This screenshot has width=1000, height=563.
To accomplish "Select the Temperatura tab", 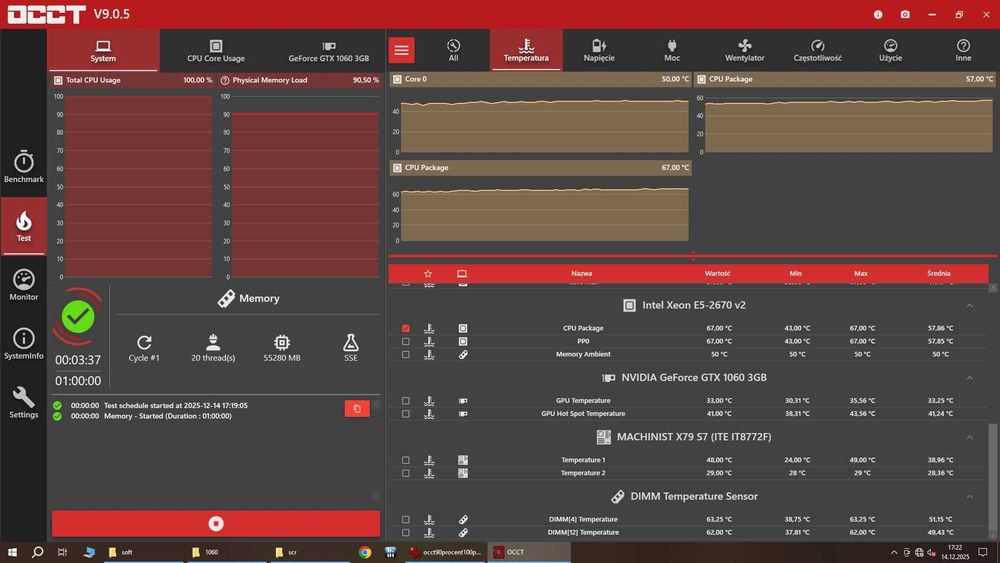I will [x=526, y=50].
